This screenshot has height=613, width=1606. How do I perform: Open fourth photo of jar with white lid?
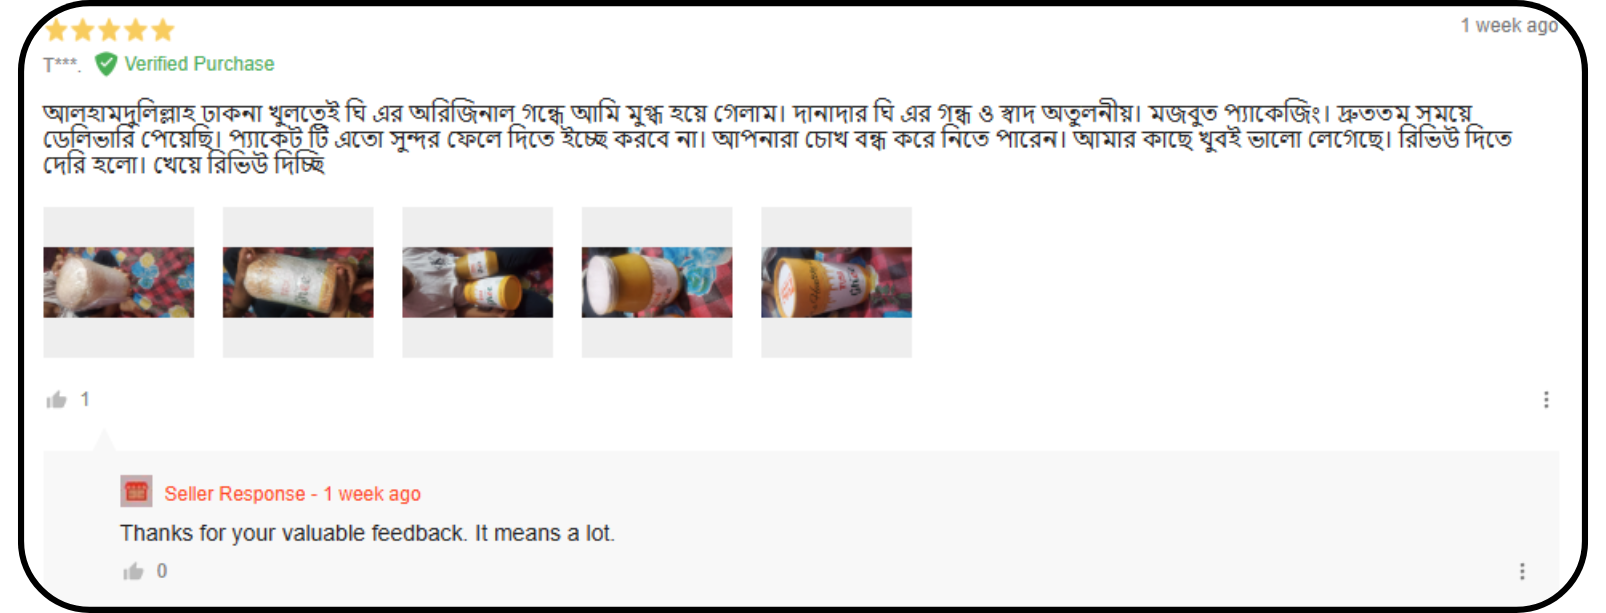pos(657,282)
